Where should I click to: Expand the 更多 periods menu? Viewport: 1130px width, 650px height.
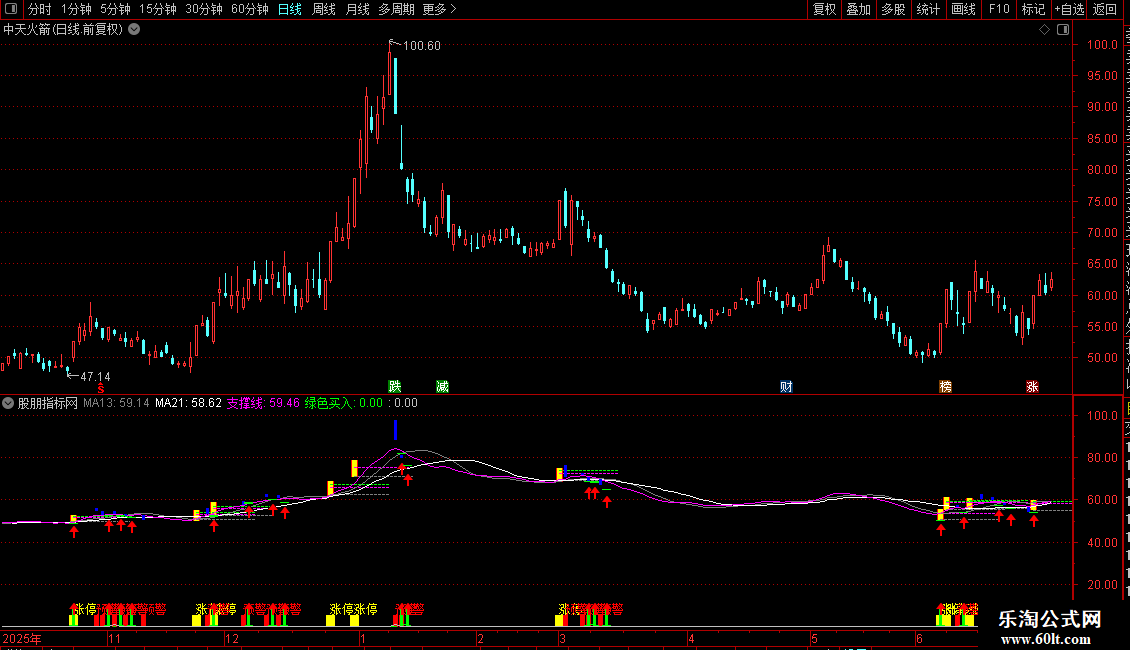coord(439,9)
